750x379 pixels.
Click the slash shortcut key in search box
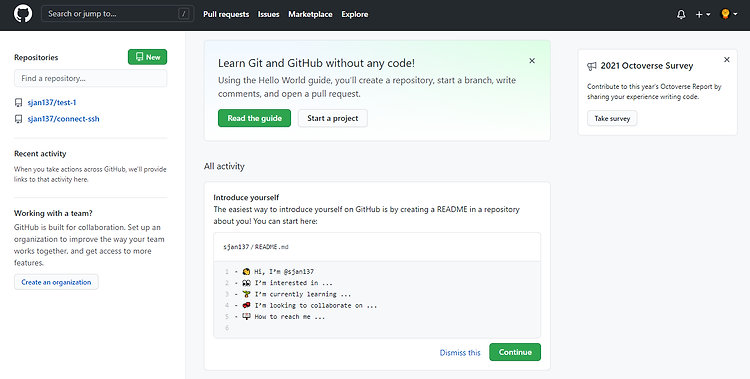[184, 14]
